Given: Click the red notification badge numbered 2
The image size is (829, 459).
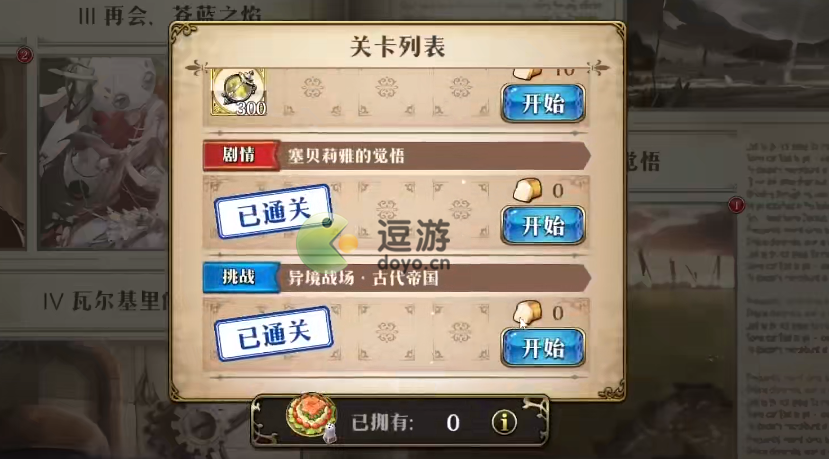Looking at the screenshot, I should point(25,54).
